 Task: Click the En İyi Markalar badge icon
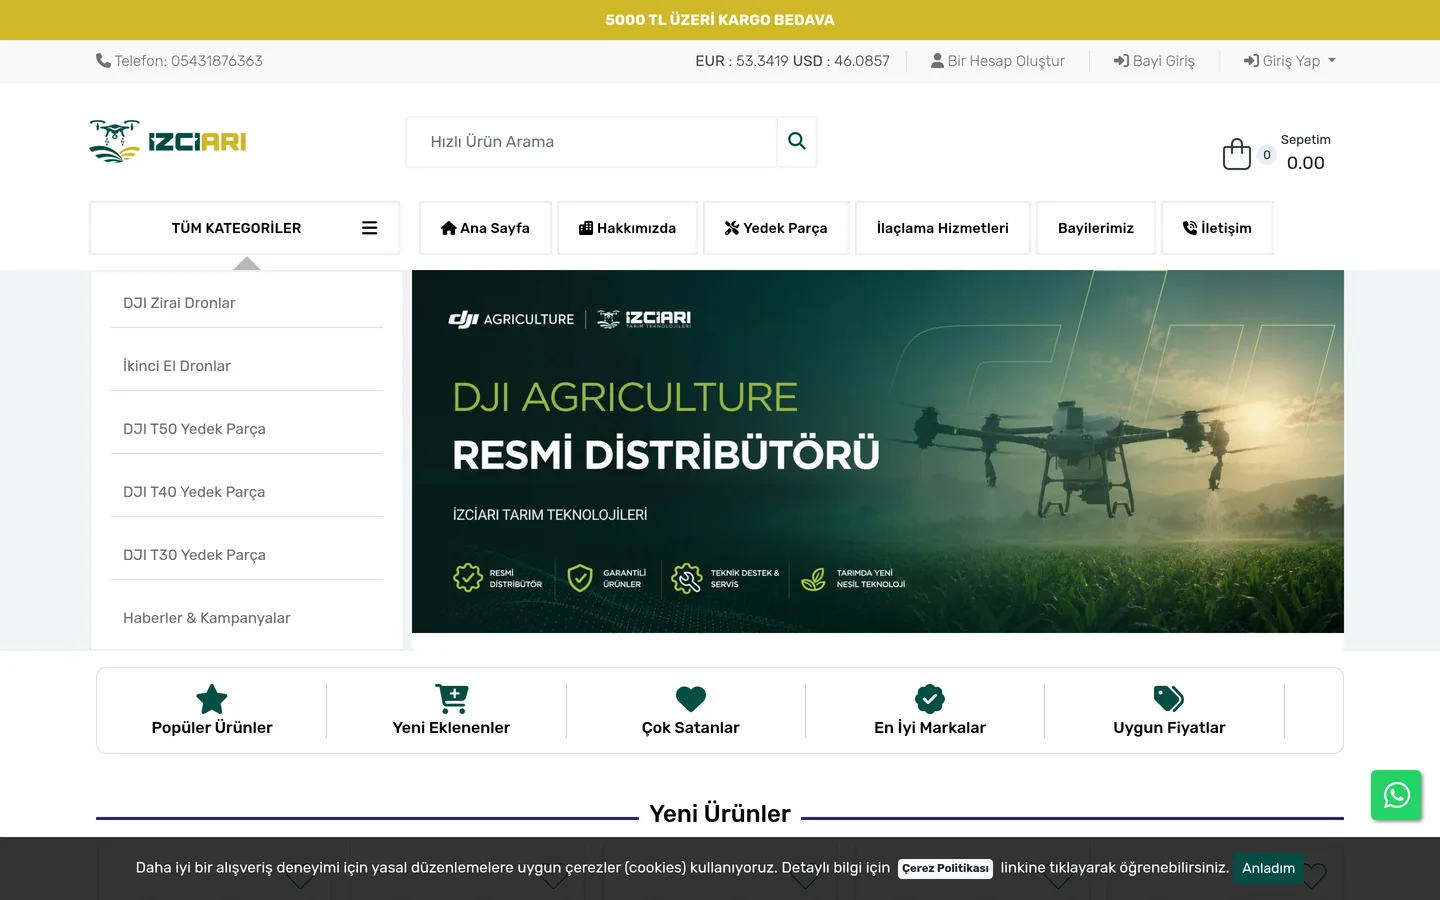pos(930,698)
